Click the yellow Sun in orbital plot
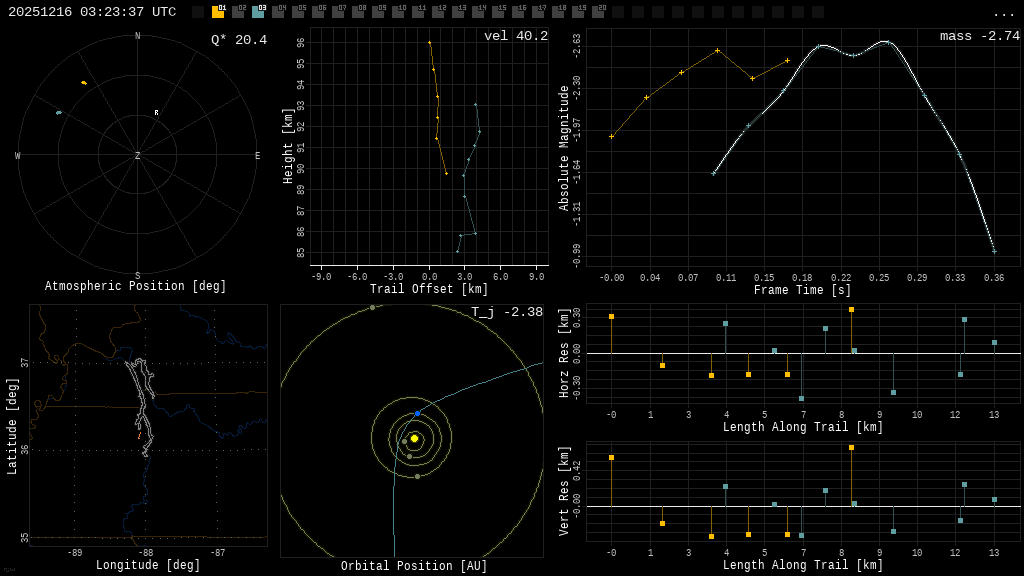Image resolution: width=1024 pixels, height=576 pixels. coord(414,438)
